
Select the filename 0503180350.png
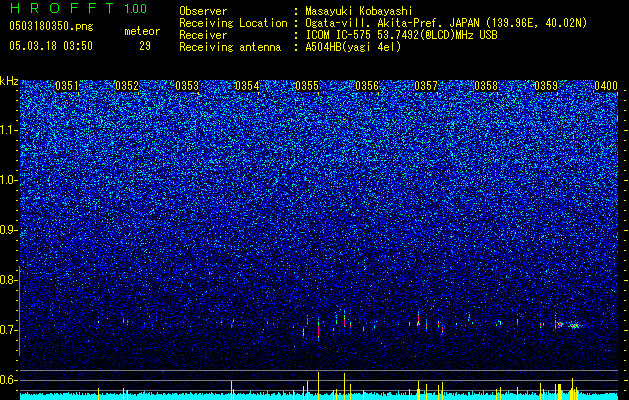tap(51, 26)
